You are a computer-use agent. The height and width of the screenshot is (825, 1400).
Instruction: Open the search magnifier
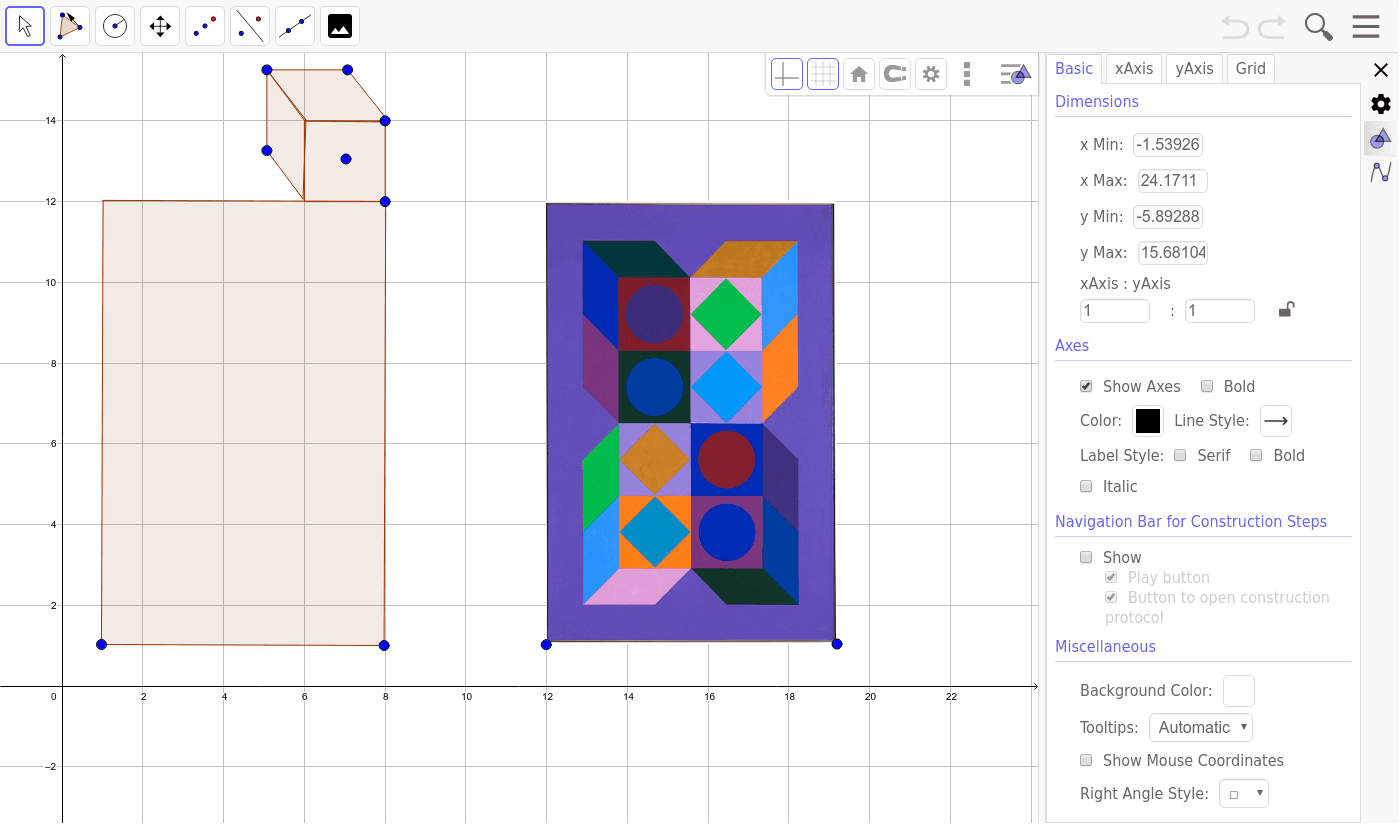pyautogui.click(x=1319, y=27)
